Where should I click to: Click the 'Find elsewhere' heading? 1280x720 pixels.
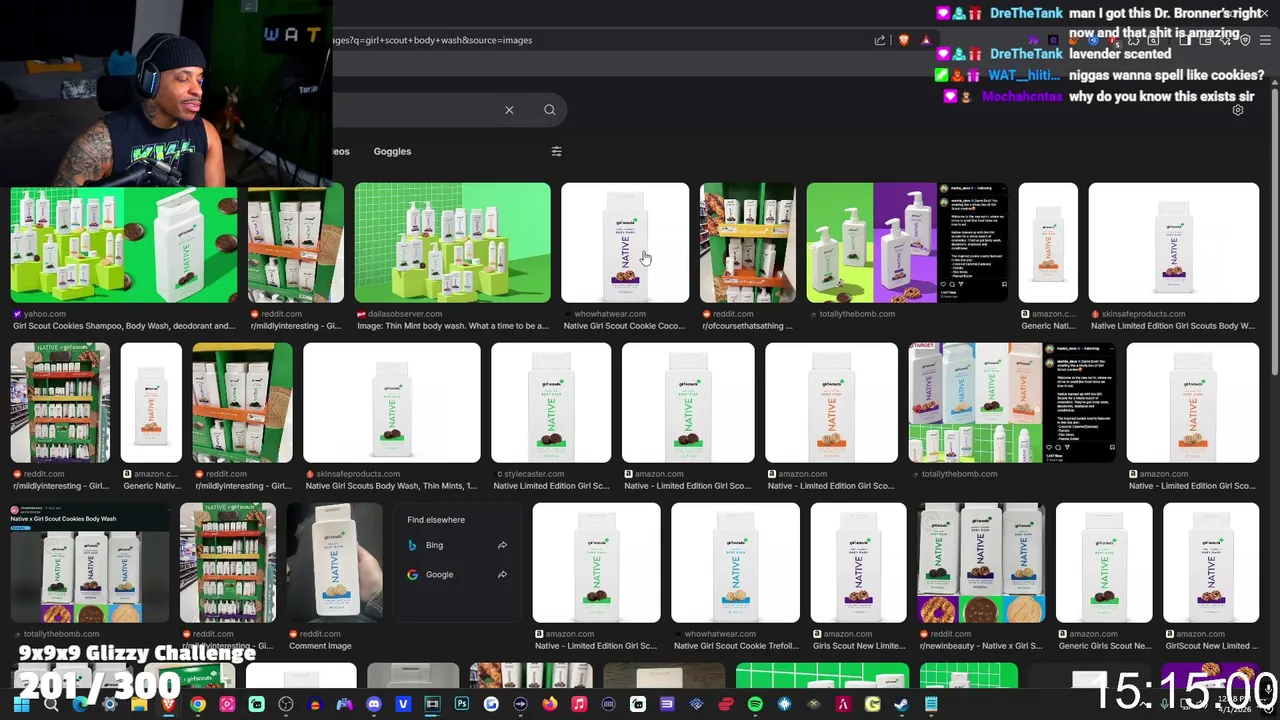point(436,520)
